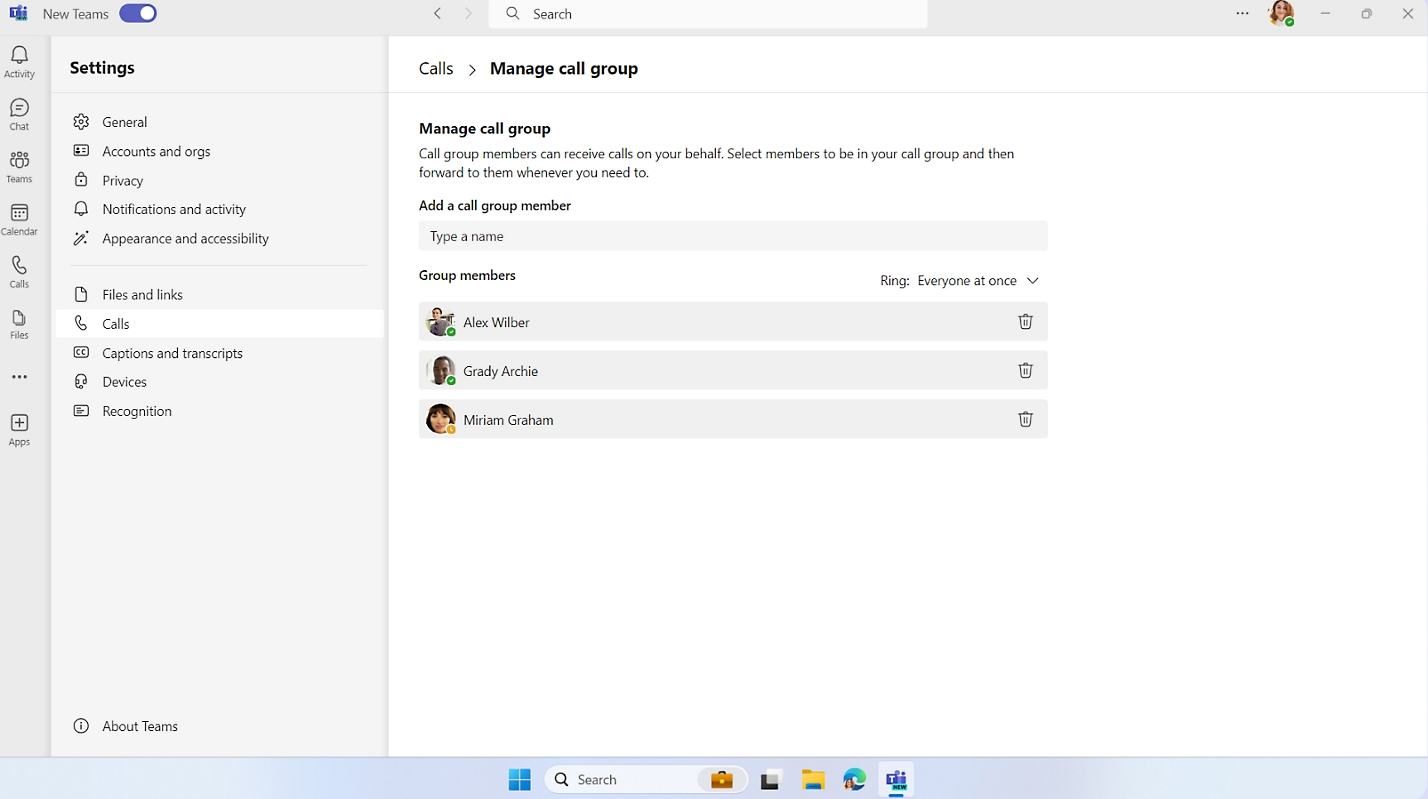
Task: Open Settings and more ellipsis menu
Action: click(1242, 14)
